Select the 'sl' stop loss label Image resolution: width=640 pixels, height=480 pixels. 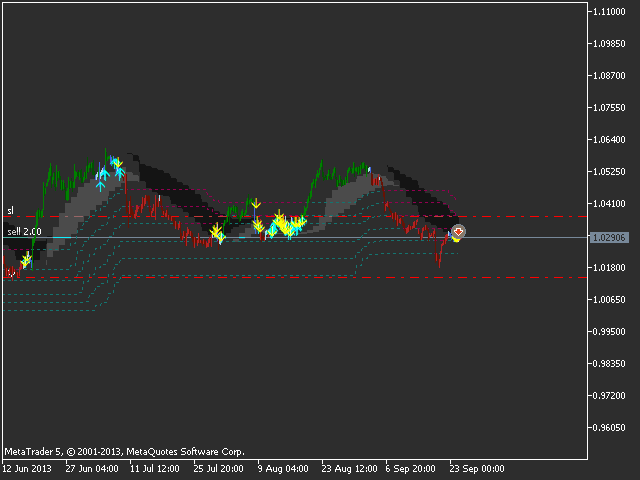11,211
